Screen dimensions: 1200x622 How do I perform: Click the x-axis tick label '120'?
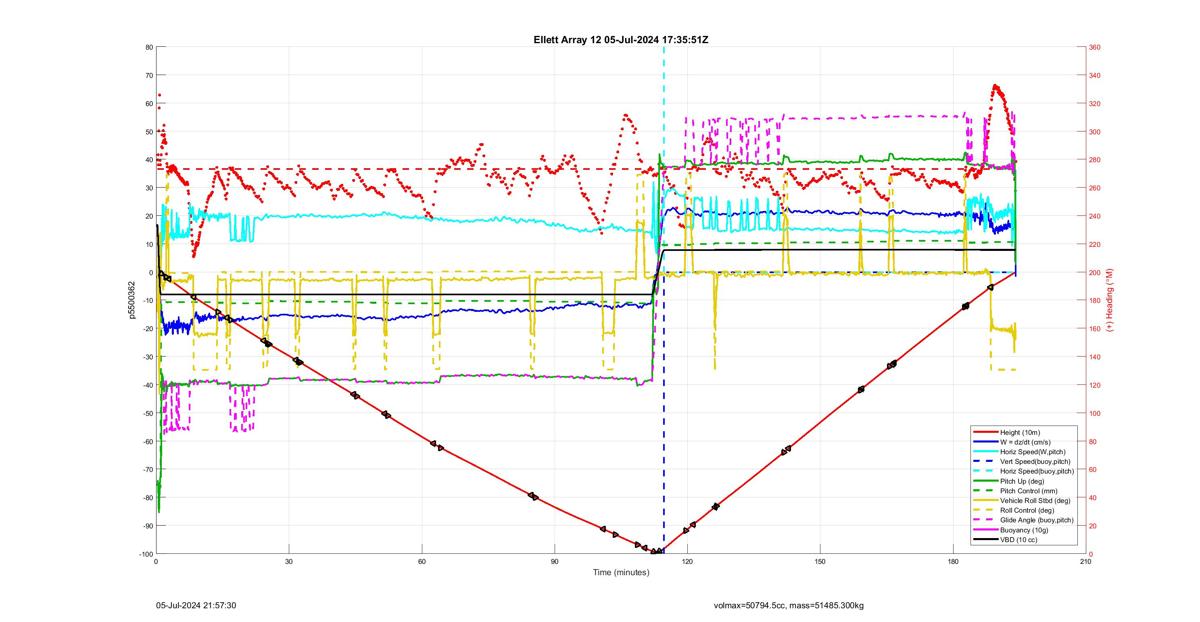(687, 562)
